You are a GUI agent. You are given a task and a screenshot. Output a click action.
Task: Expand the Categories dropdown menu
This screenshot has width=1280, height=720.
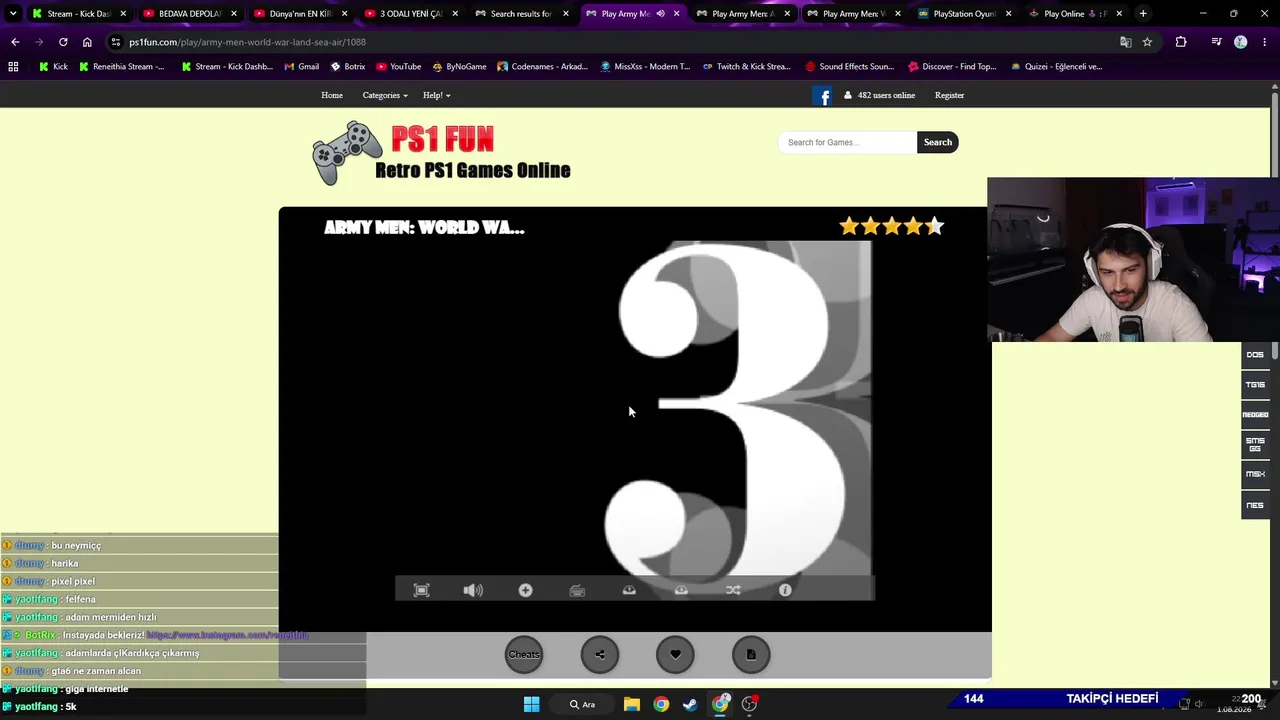tap(385, 95)
